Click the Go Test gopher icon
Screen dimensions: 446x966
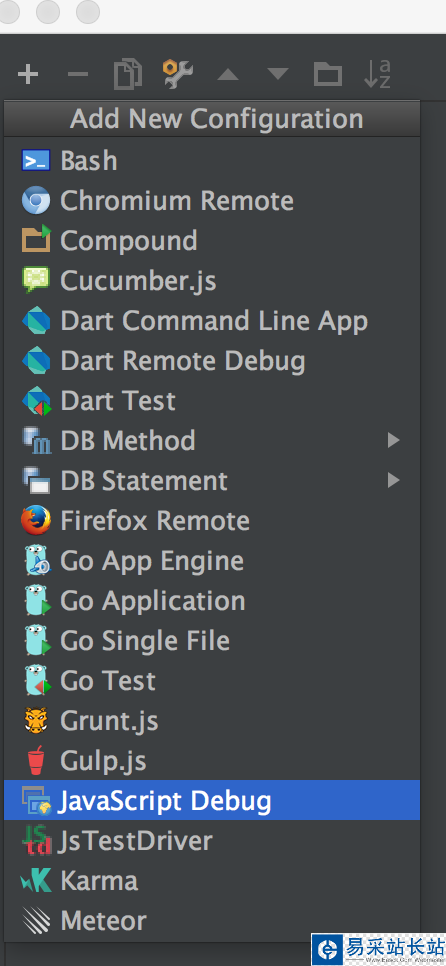[x=37, y=681]
